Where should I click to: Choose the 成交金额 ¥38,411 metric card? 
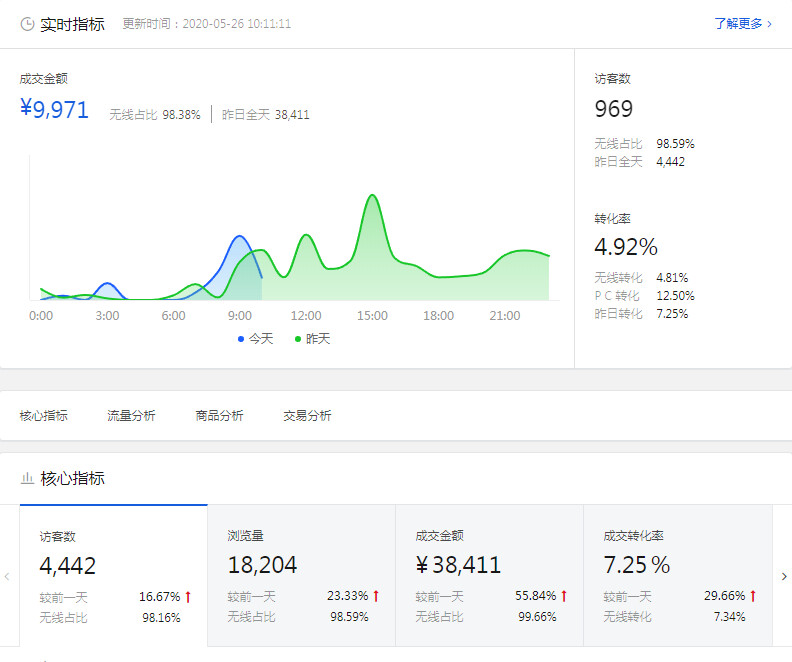pos(489,576)
